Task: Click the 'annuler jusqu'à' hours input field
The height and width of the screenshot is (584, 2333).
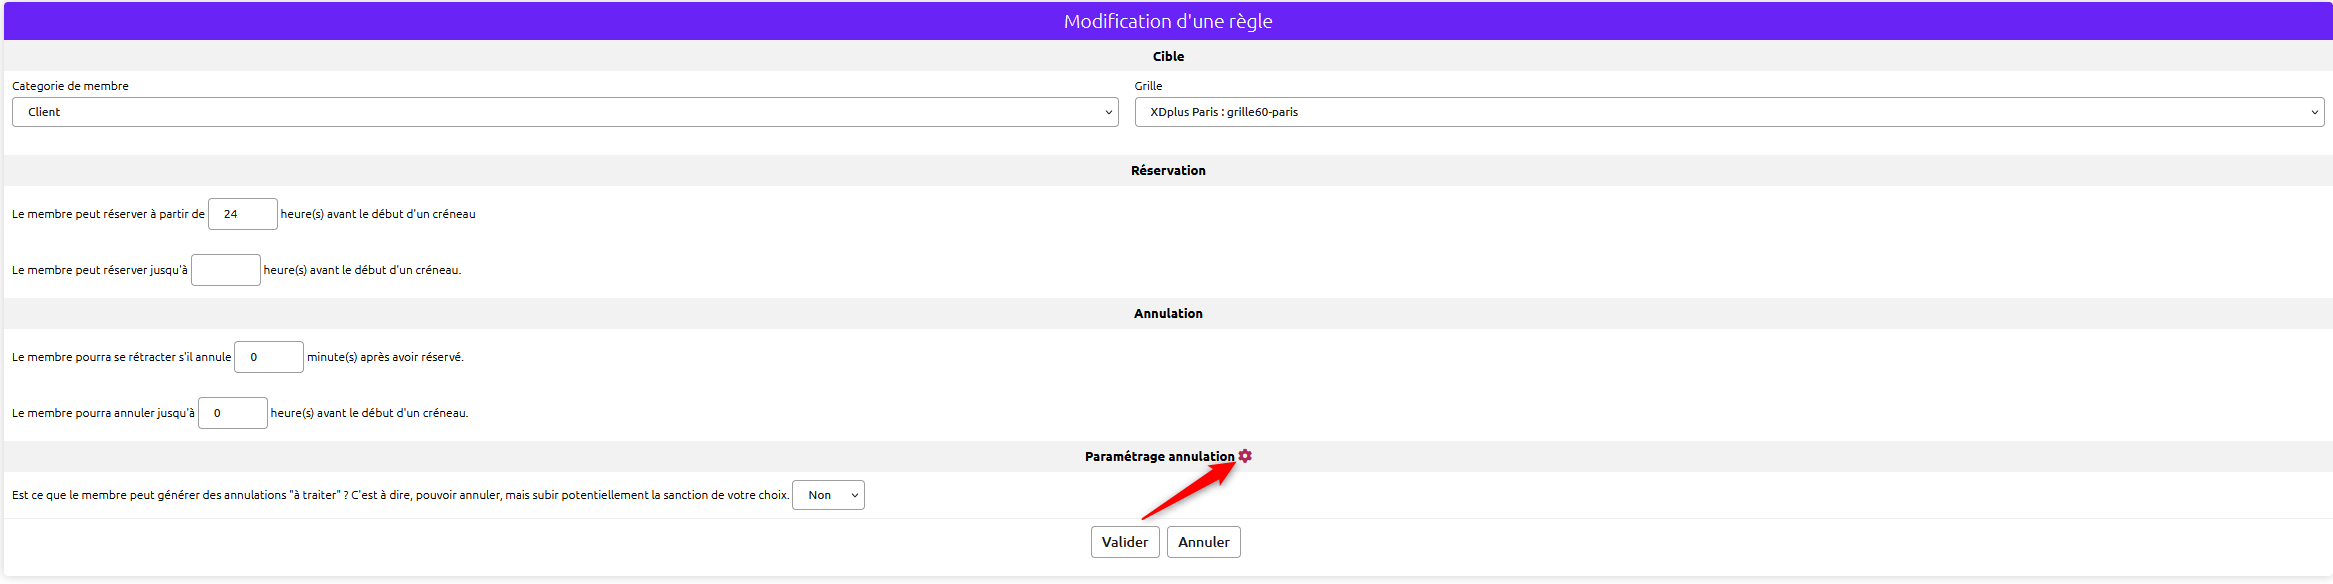Action: pos(232,413)
